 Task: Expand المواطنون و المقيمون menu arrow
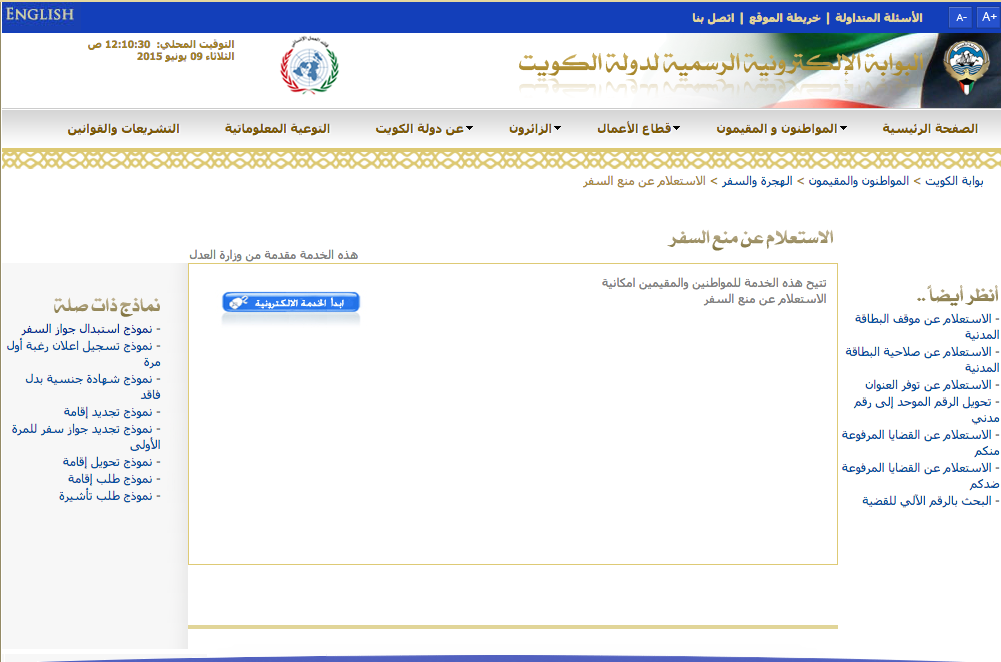pos(843,128)
